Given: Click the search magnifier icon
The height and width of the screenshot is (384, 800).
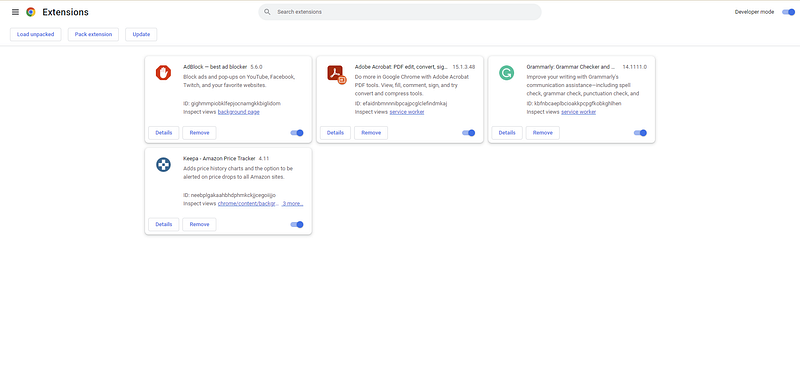Looking at the screenshot, I should (267, 12).
